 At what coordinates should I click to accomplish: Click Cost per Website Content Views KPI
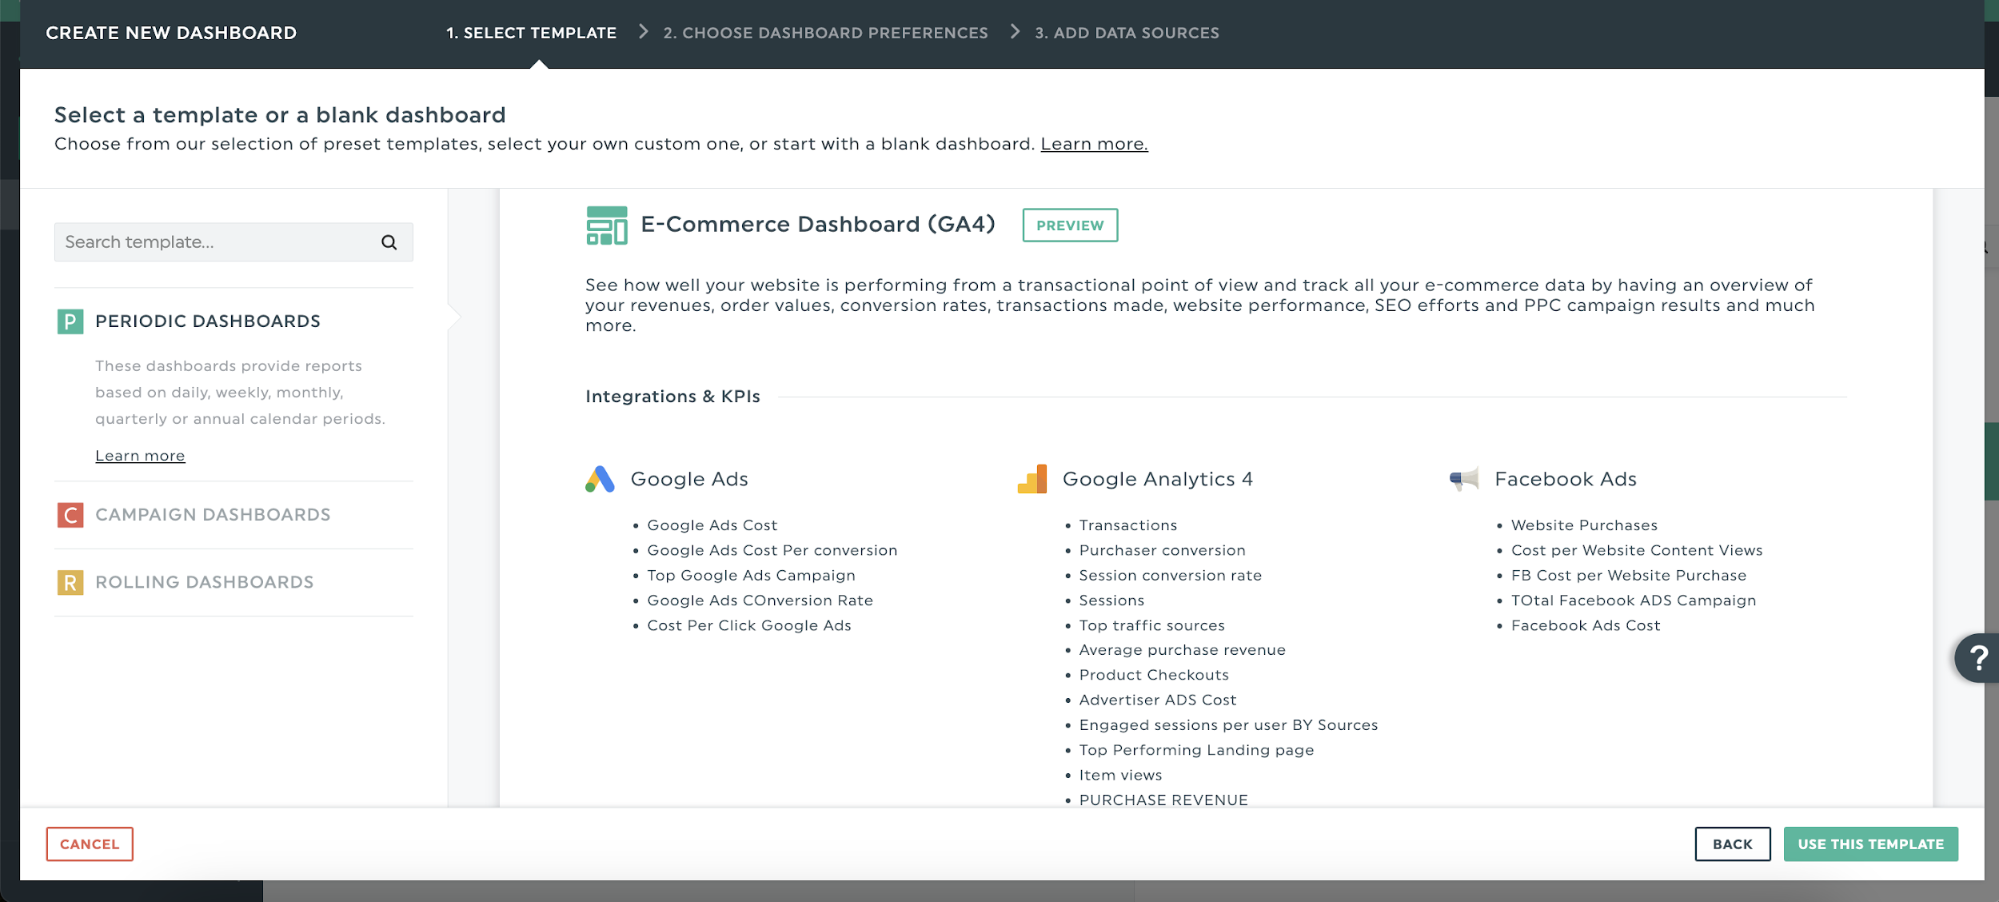pos(1636,550)
